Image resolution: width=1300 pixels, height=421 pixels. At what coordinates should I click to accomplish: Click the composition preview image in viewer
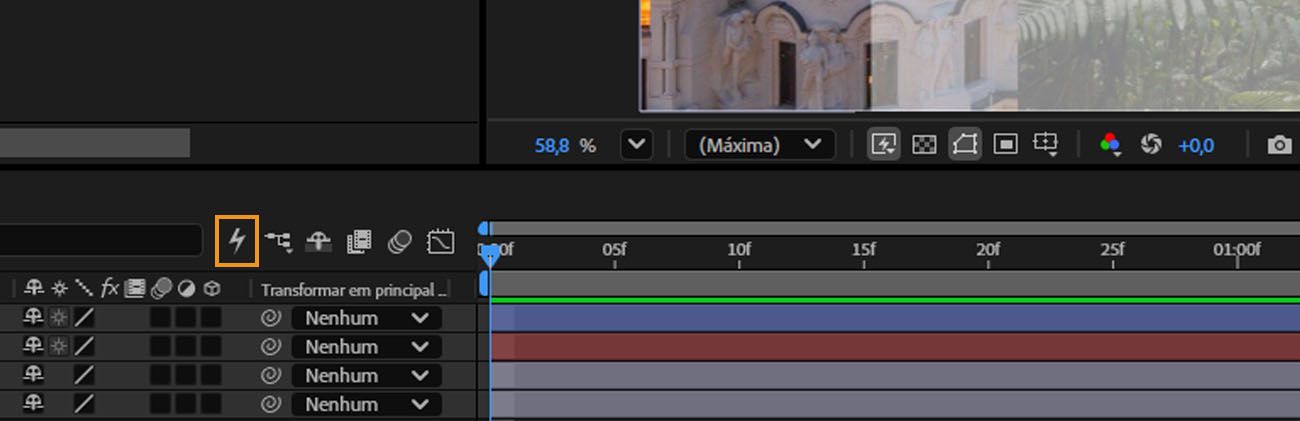tap(970, 55)
